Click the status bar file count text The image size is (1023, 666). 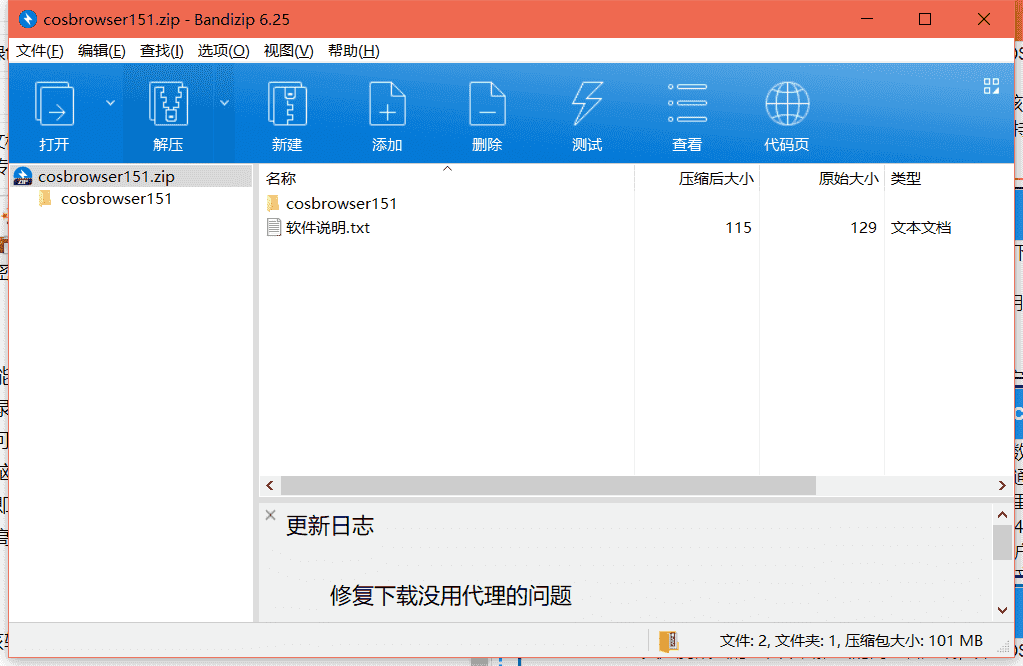(851, 641)
